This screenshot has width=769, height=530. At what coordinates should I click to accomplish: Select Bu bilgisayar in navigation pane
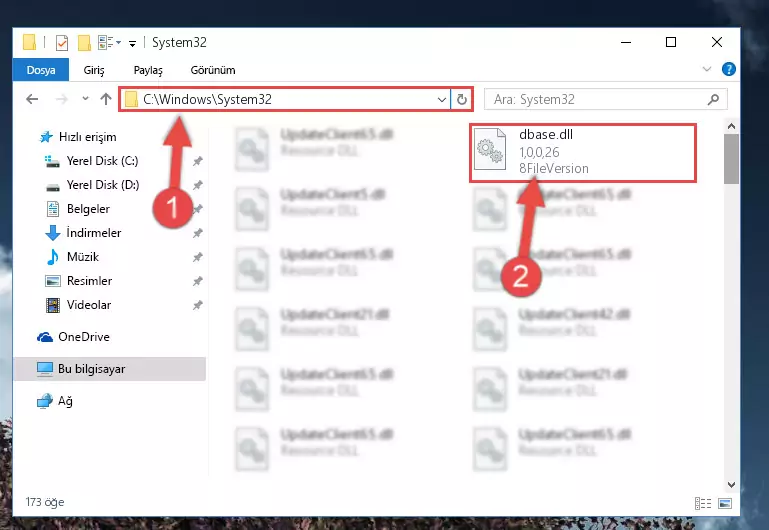coord(109,369)
